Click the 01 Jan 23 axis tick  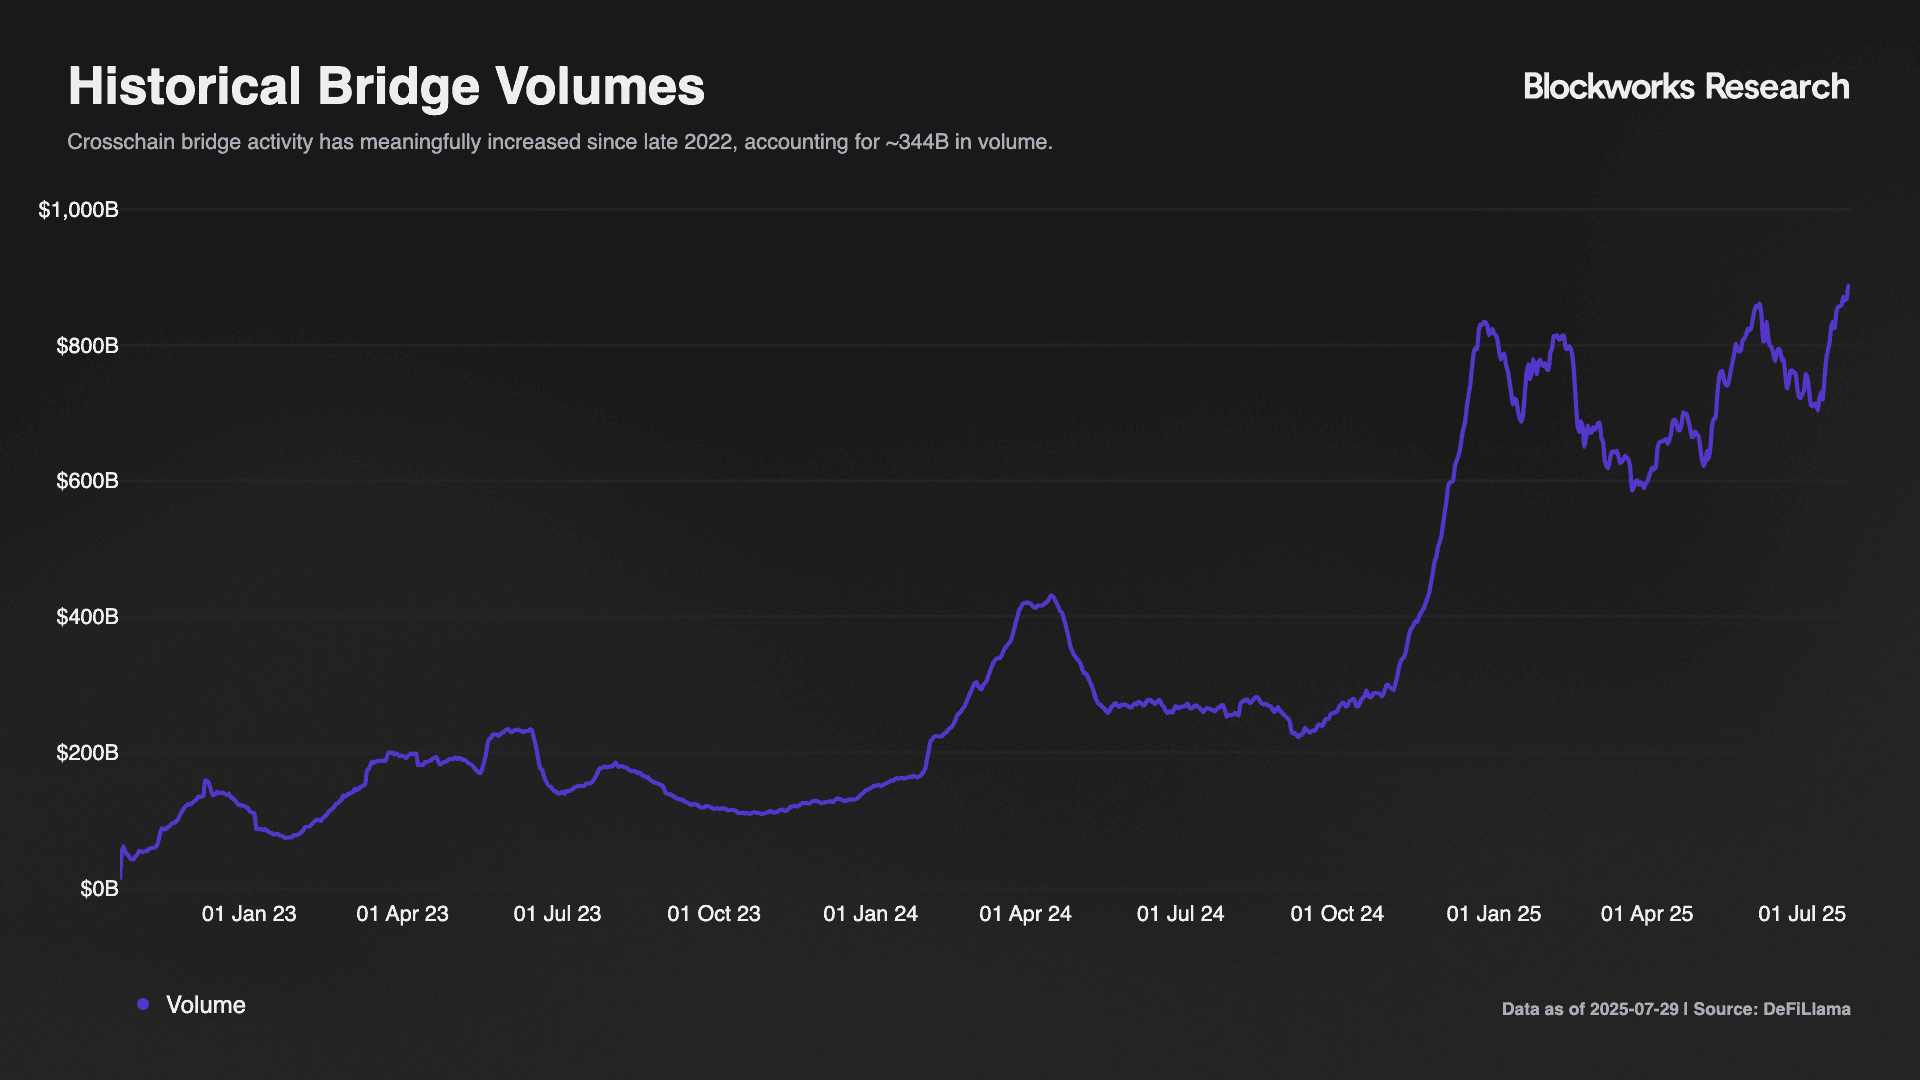pyautogui.click(x=249, y=914)
